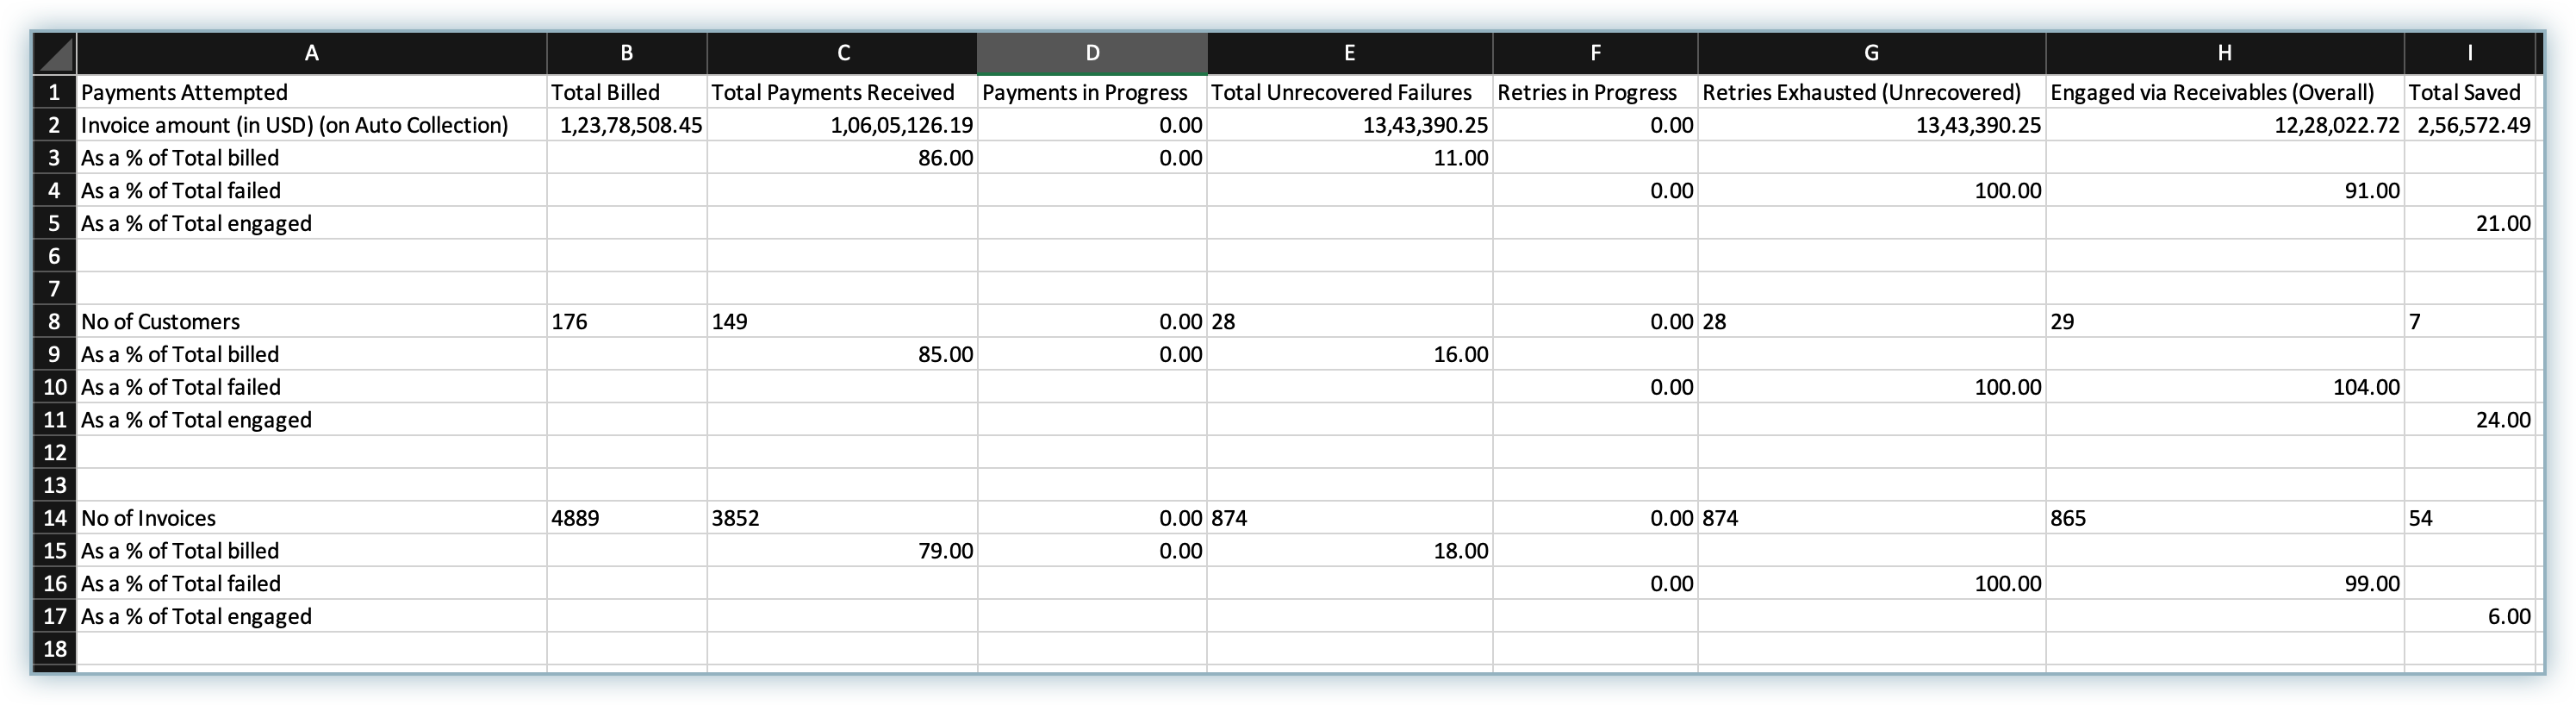The height and width of the screenshot is (705, 2576).
Task: Select row 6 header
Action: [x=55, y=256]
